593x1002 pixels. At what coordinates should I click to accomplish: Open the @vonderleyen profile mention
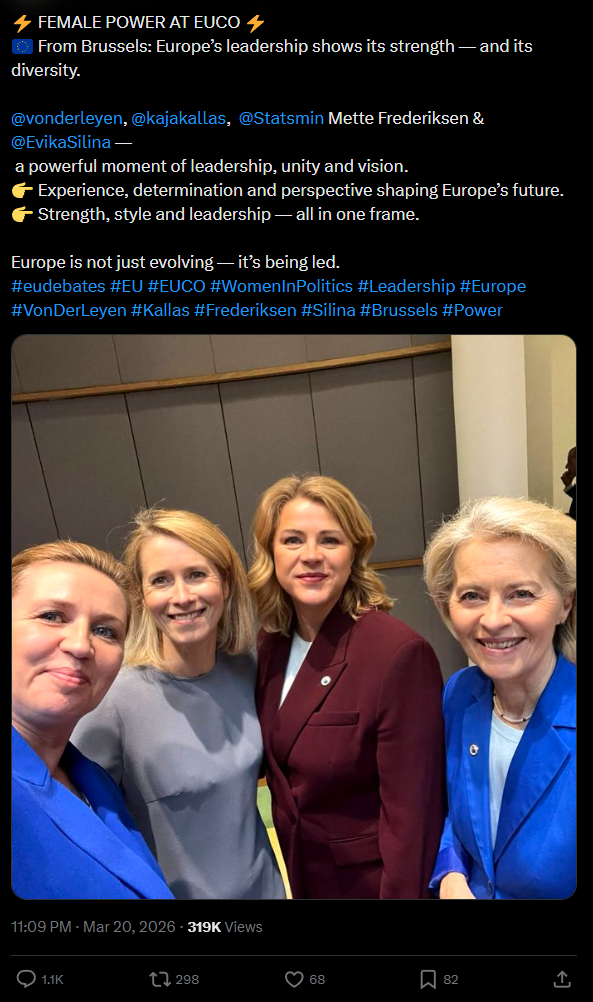66,118
